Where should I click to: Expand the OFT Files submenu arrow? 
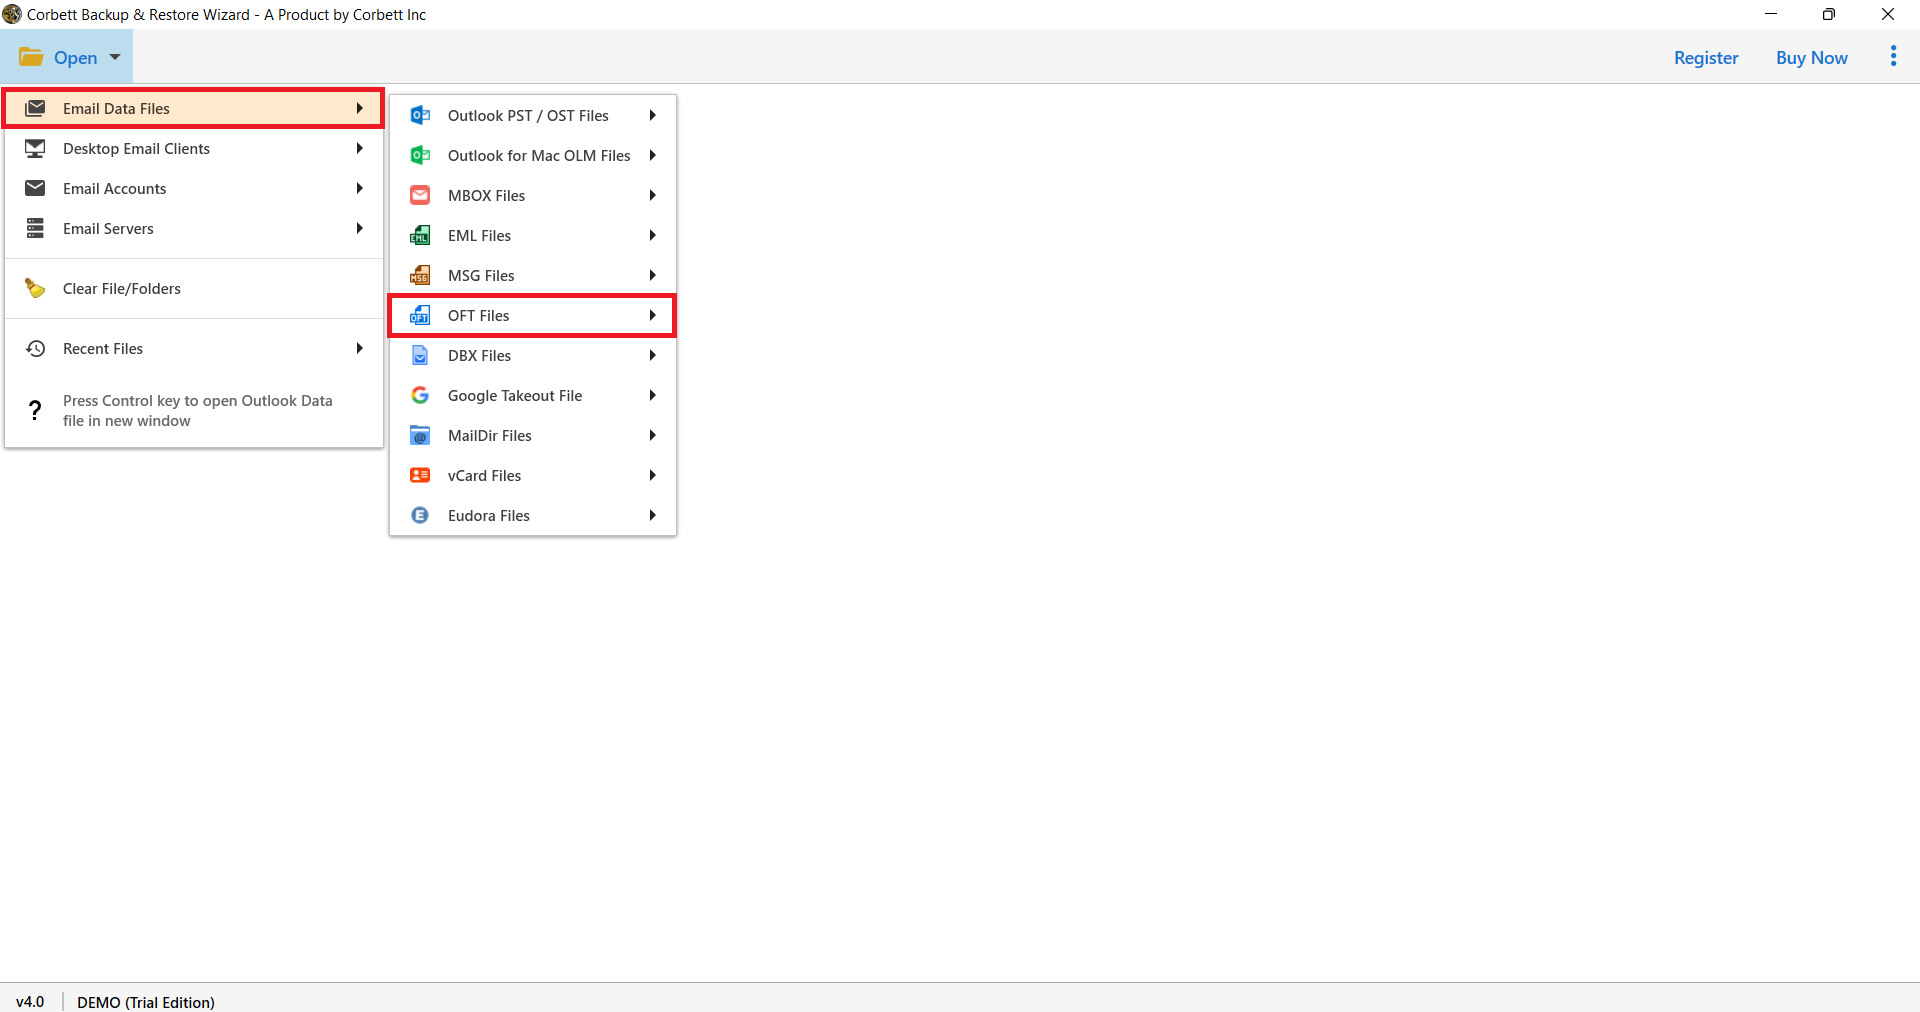[652, 315]
